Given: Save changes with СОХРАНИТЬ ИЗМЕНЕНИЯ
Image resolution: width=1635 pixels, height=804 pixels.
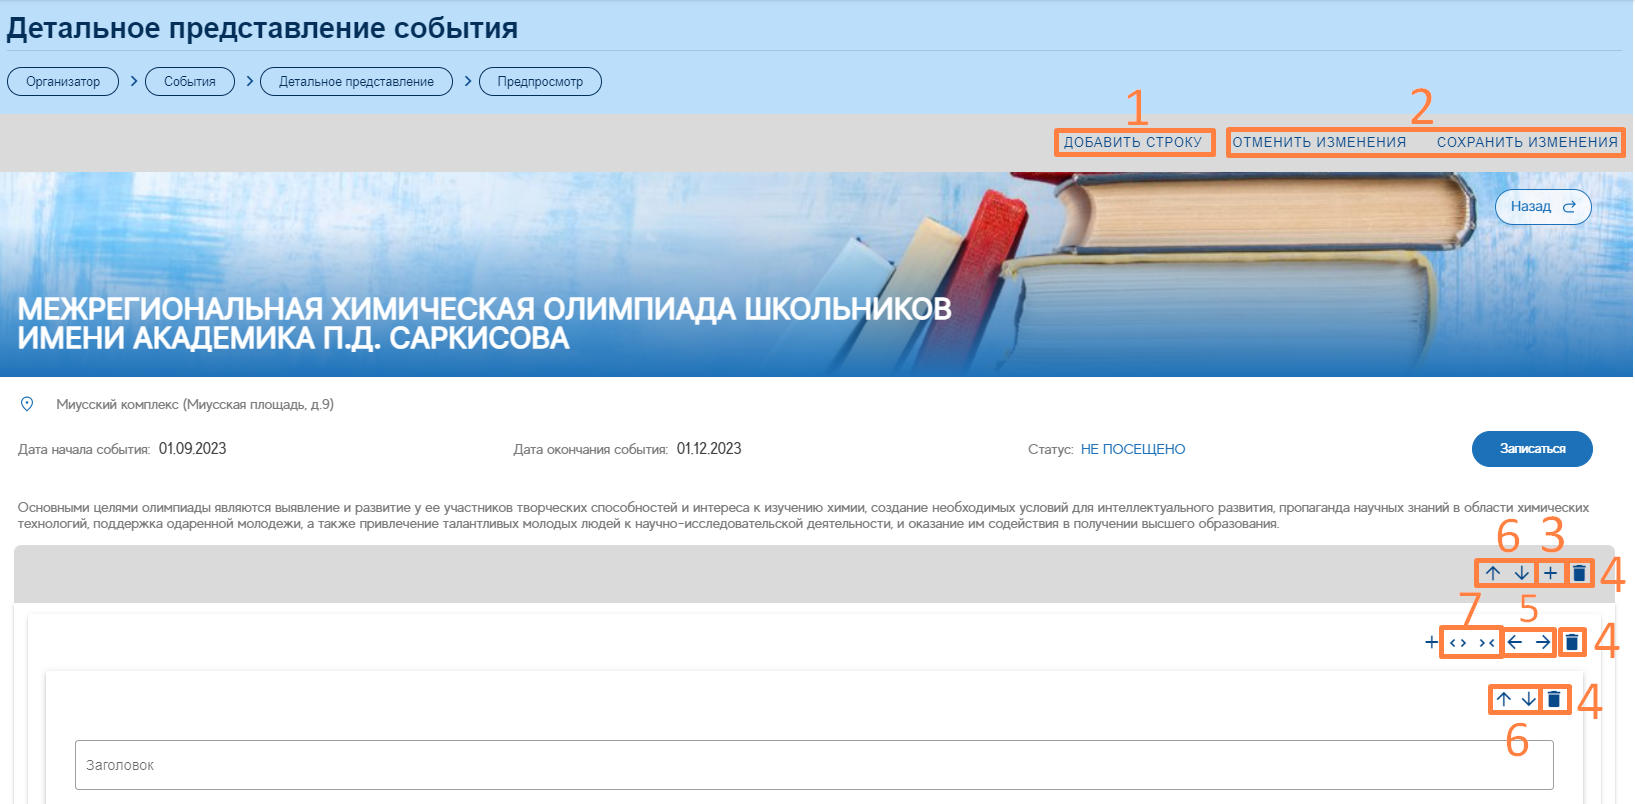Looking at the screenshot, I should pos(1527,142).
